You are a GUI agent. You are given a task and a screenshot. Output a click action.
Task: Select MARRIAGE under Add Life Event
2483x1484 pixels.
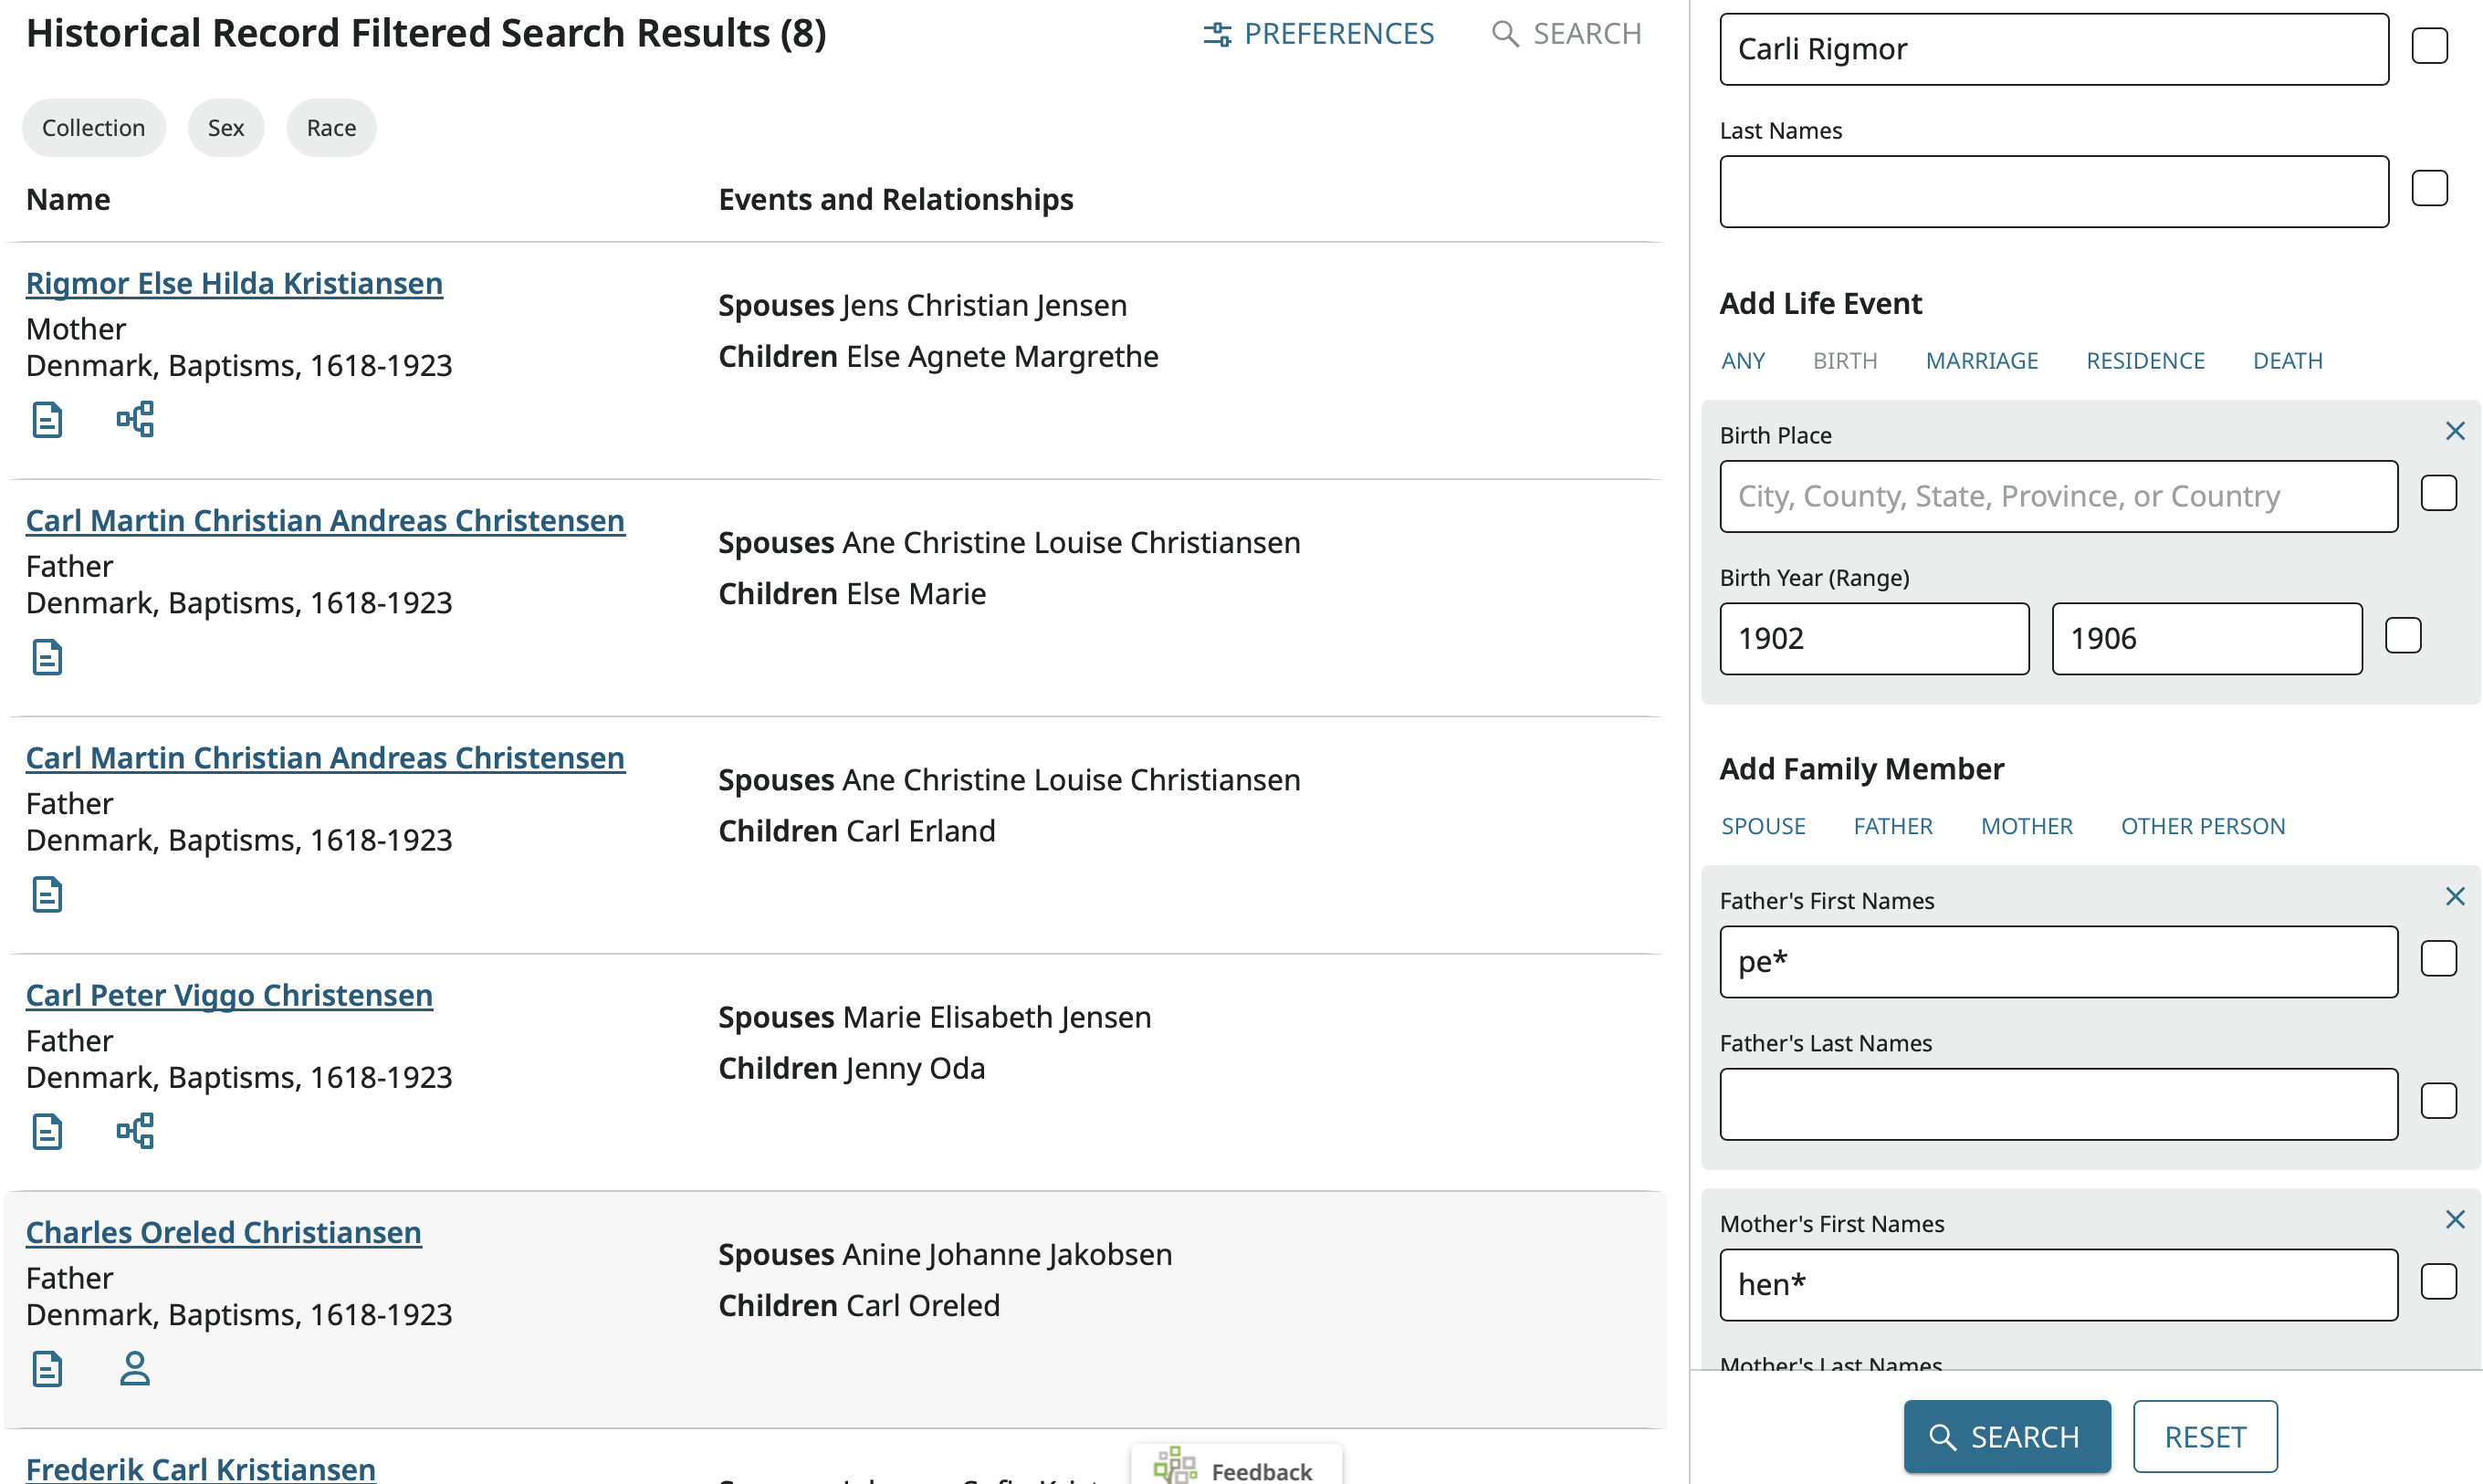point(1982,360)
